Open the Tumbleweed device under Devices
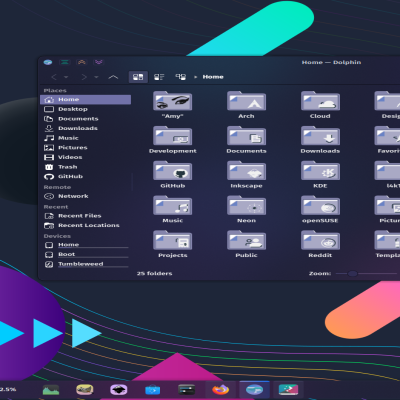The image size is (400, 400). (x=86, y=264)
